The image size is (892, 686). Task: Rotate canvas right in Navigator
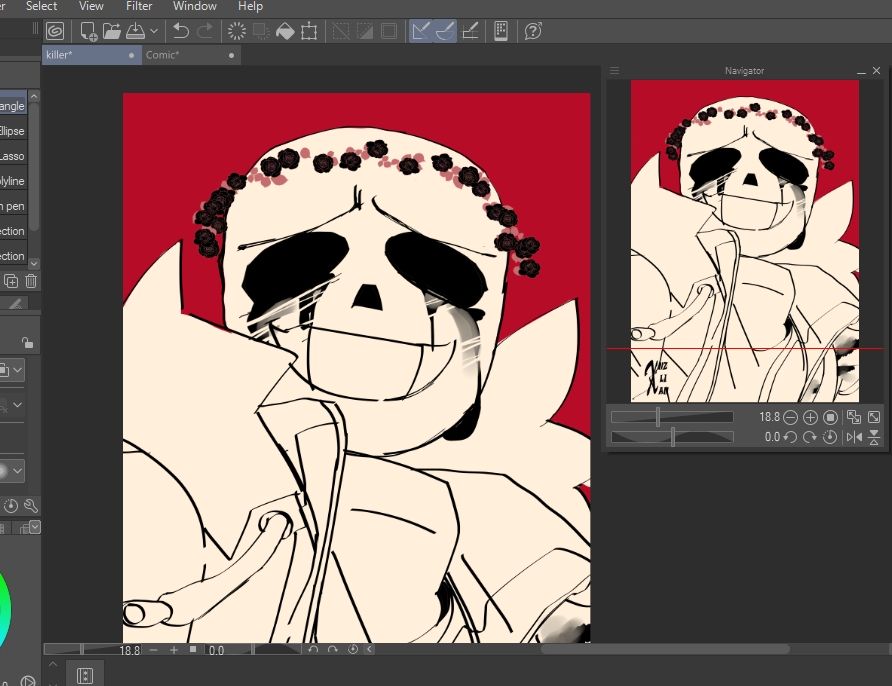(x=810, y=437)
